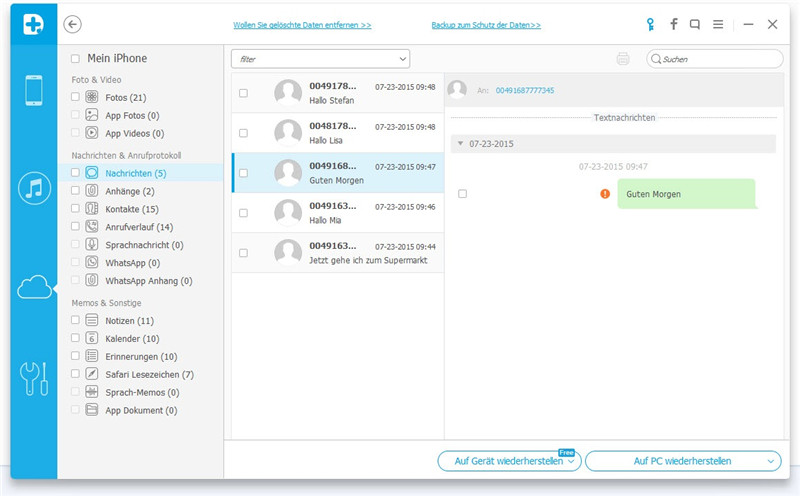The image size is (800, 496).
Task: Click Auf Gerät wiederherstellen button
Action: (x=509, y=461)
